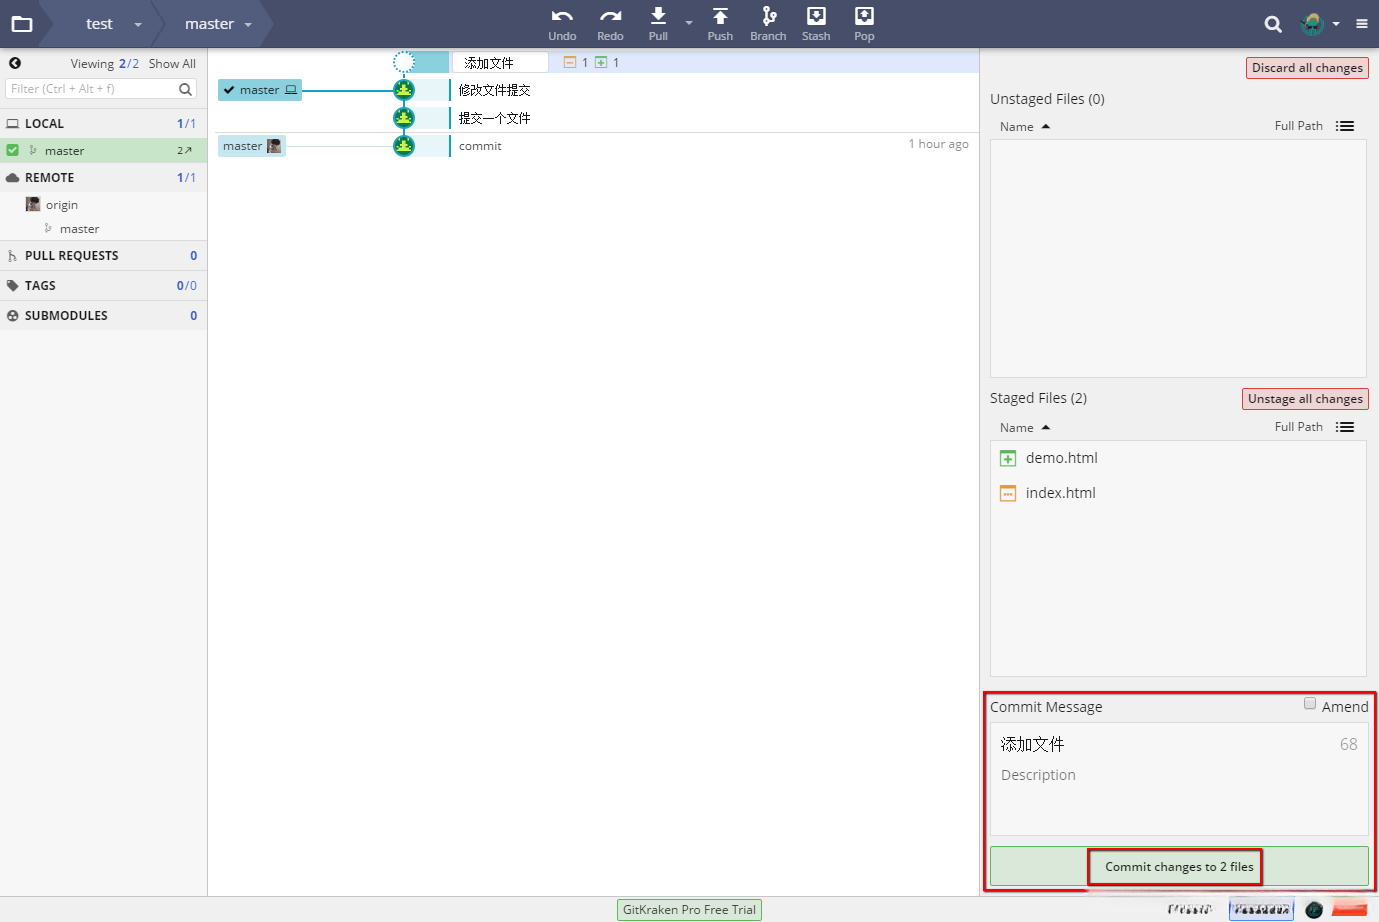
Task: Click the '1 hour ago' timestamp
Action: [938, 144]
